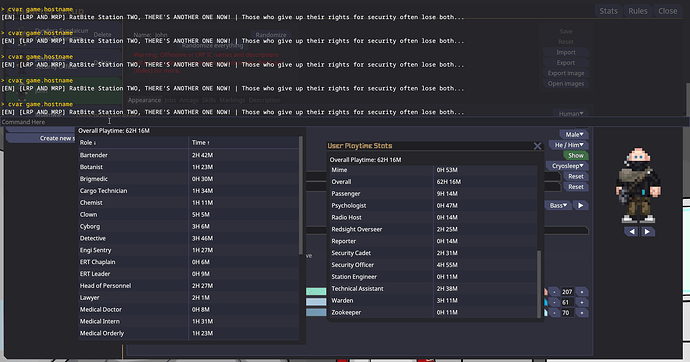Image resolution: width=690 pixels, height=362 pixels.
Task: Select the Zookeeper row
Action: pos(433,312)
